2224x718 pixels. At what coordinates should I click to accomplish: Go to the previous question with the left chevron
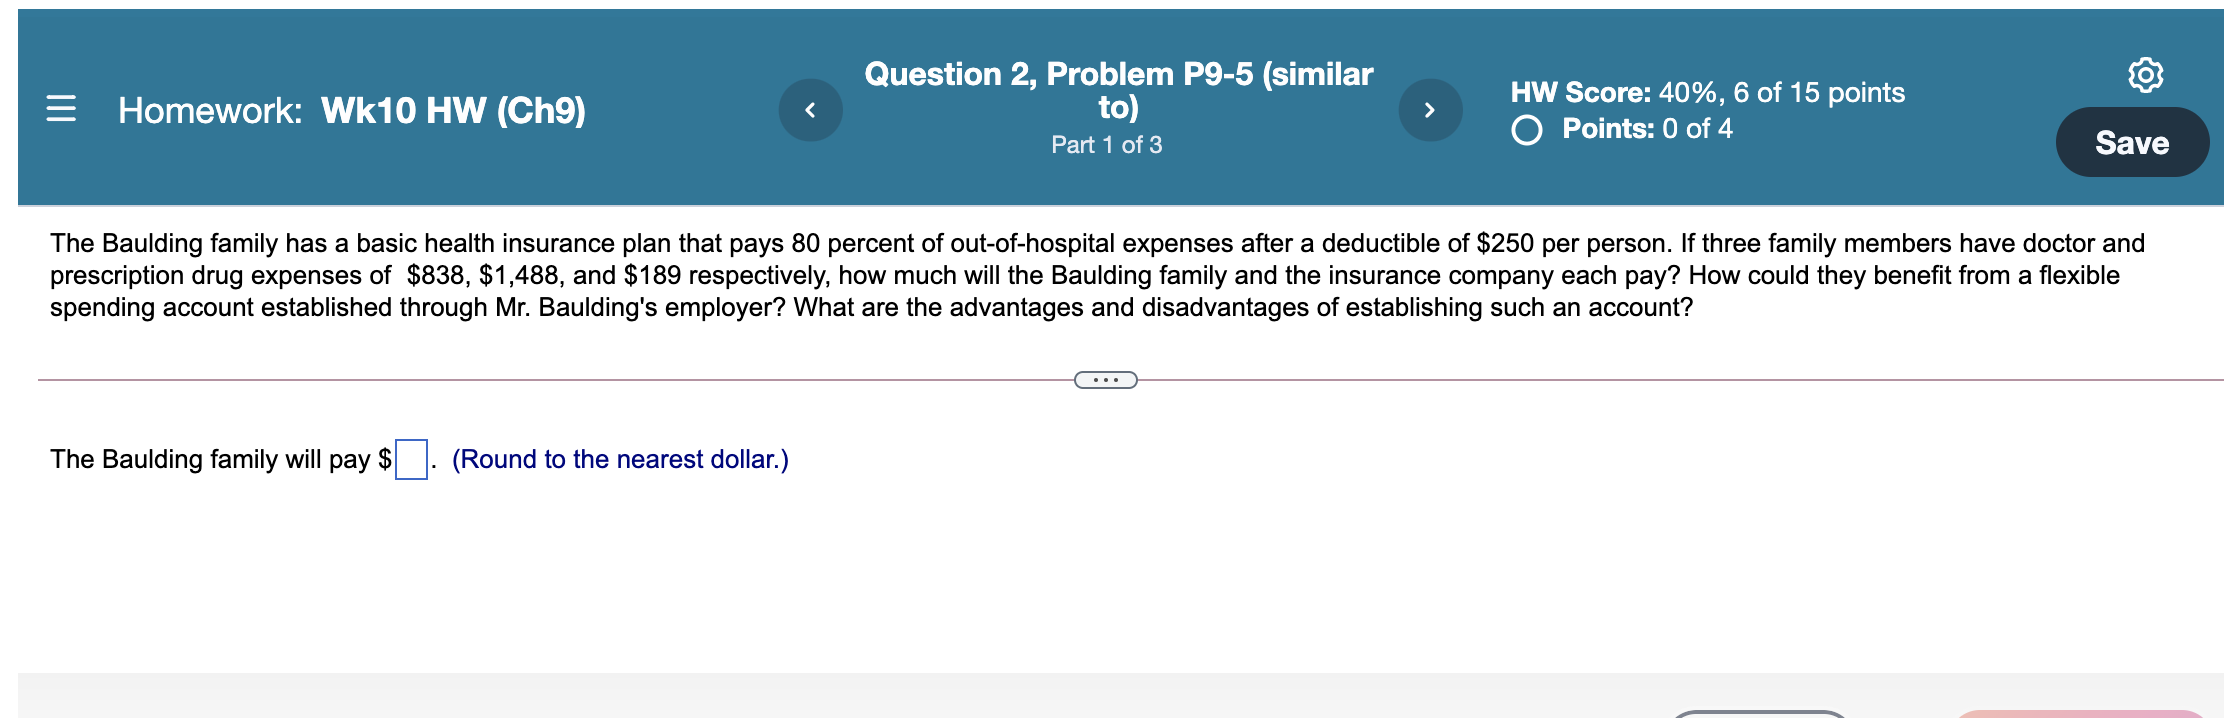tap(810, 110)
